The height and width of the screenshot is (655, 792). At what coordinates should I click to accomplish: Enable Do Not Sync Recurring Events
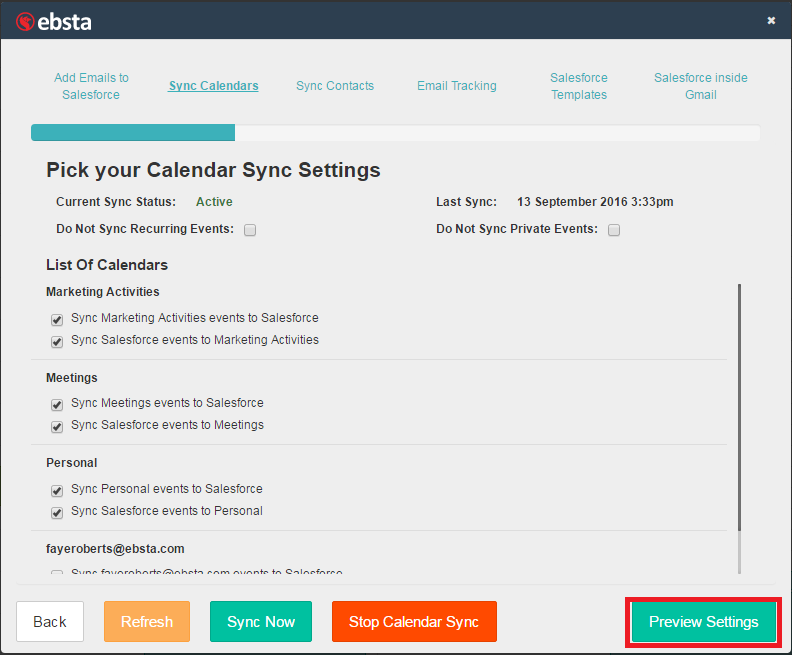click(250, 230)
